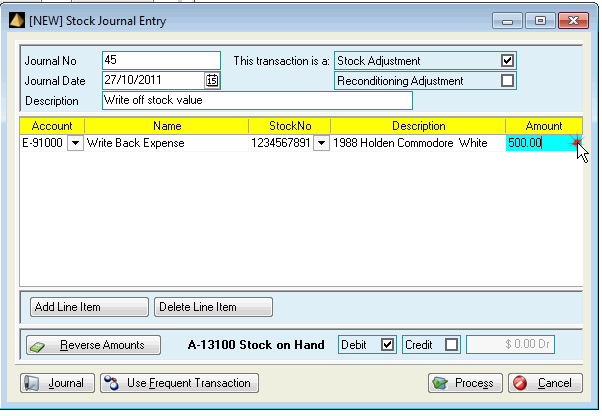Focus the Journal No field

(161, 61)
